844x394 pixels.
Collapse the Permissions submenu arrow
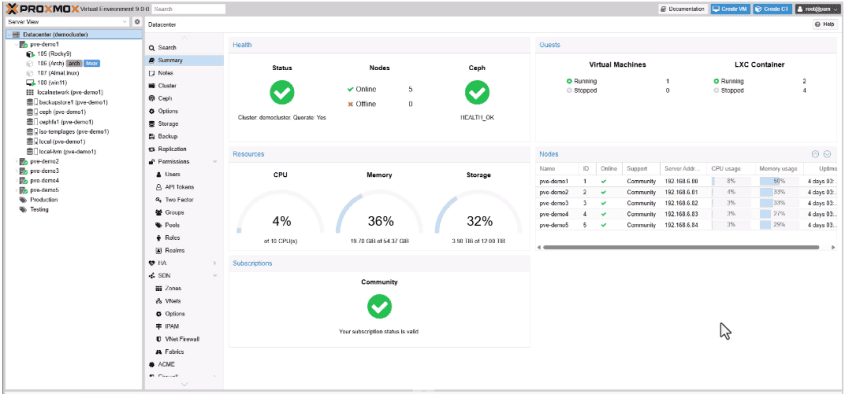coord(215,162)
